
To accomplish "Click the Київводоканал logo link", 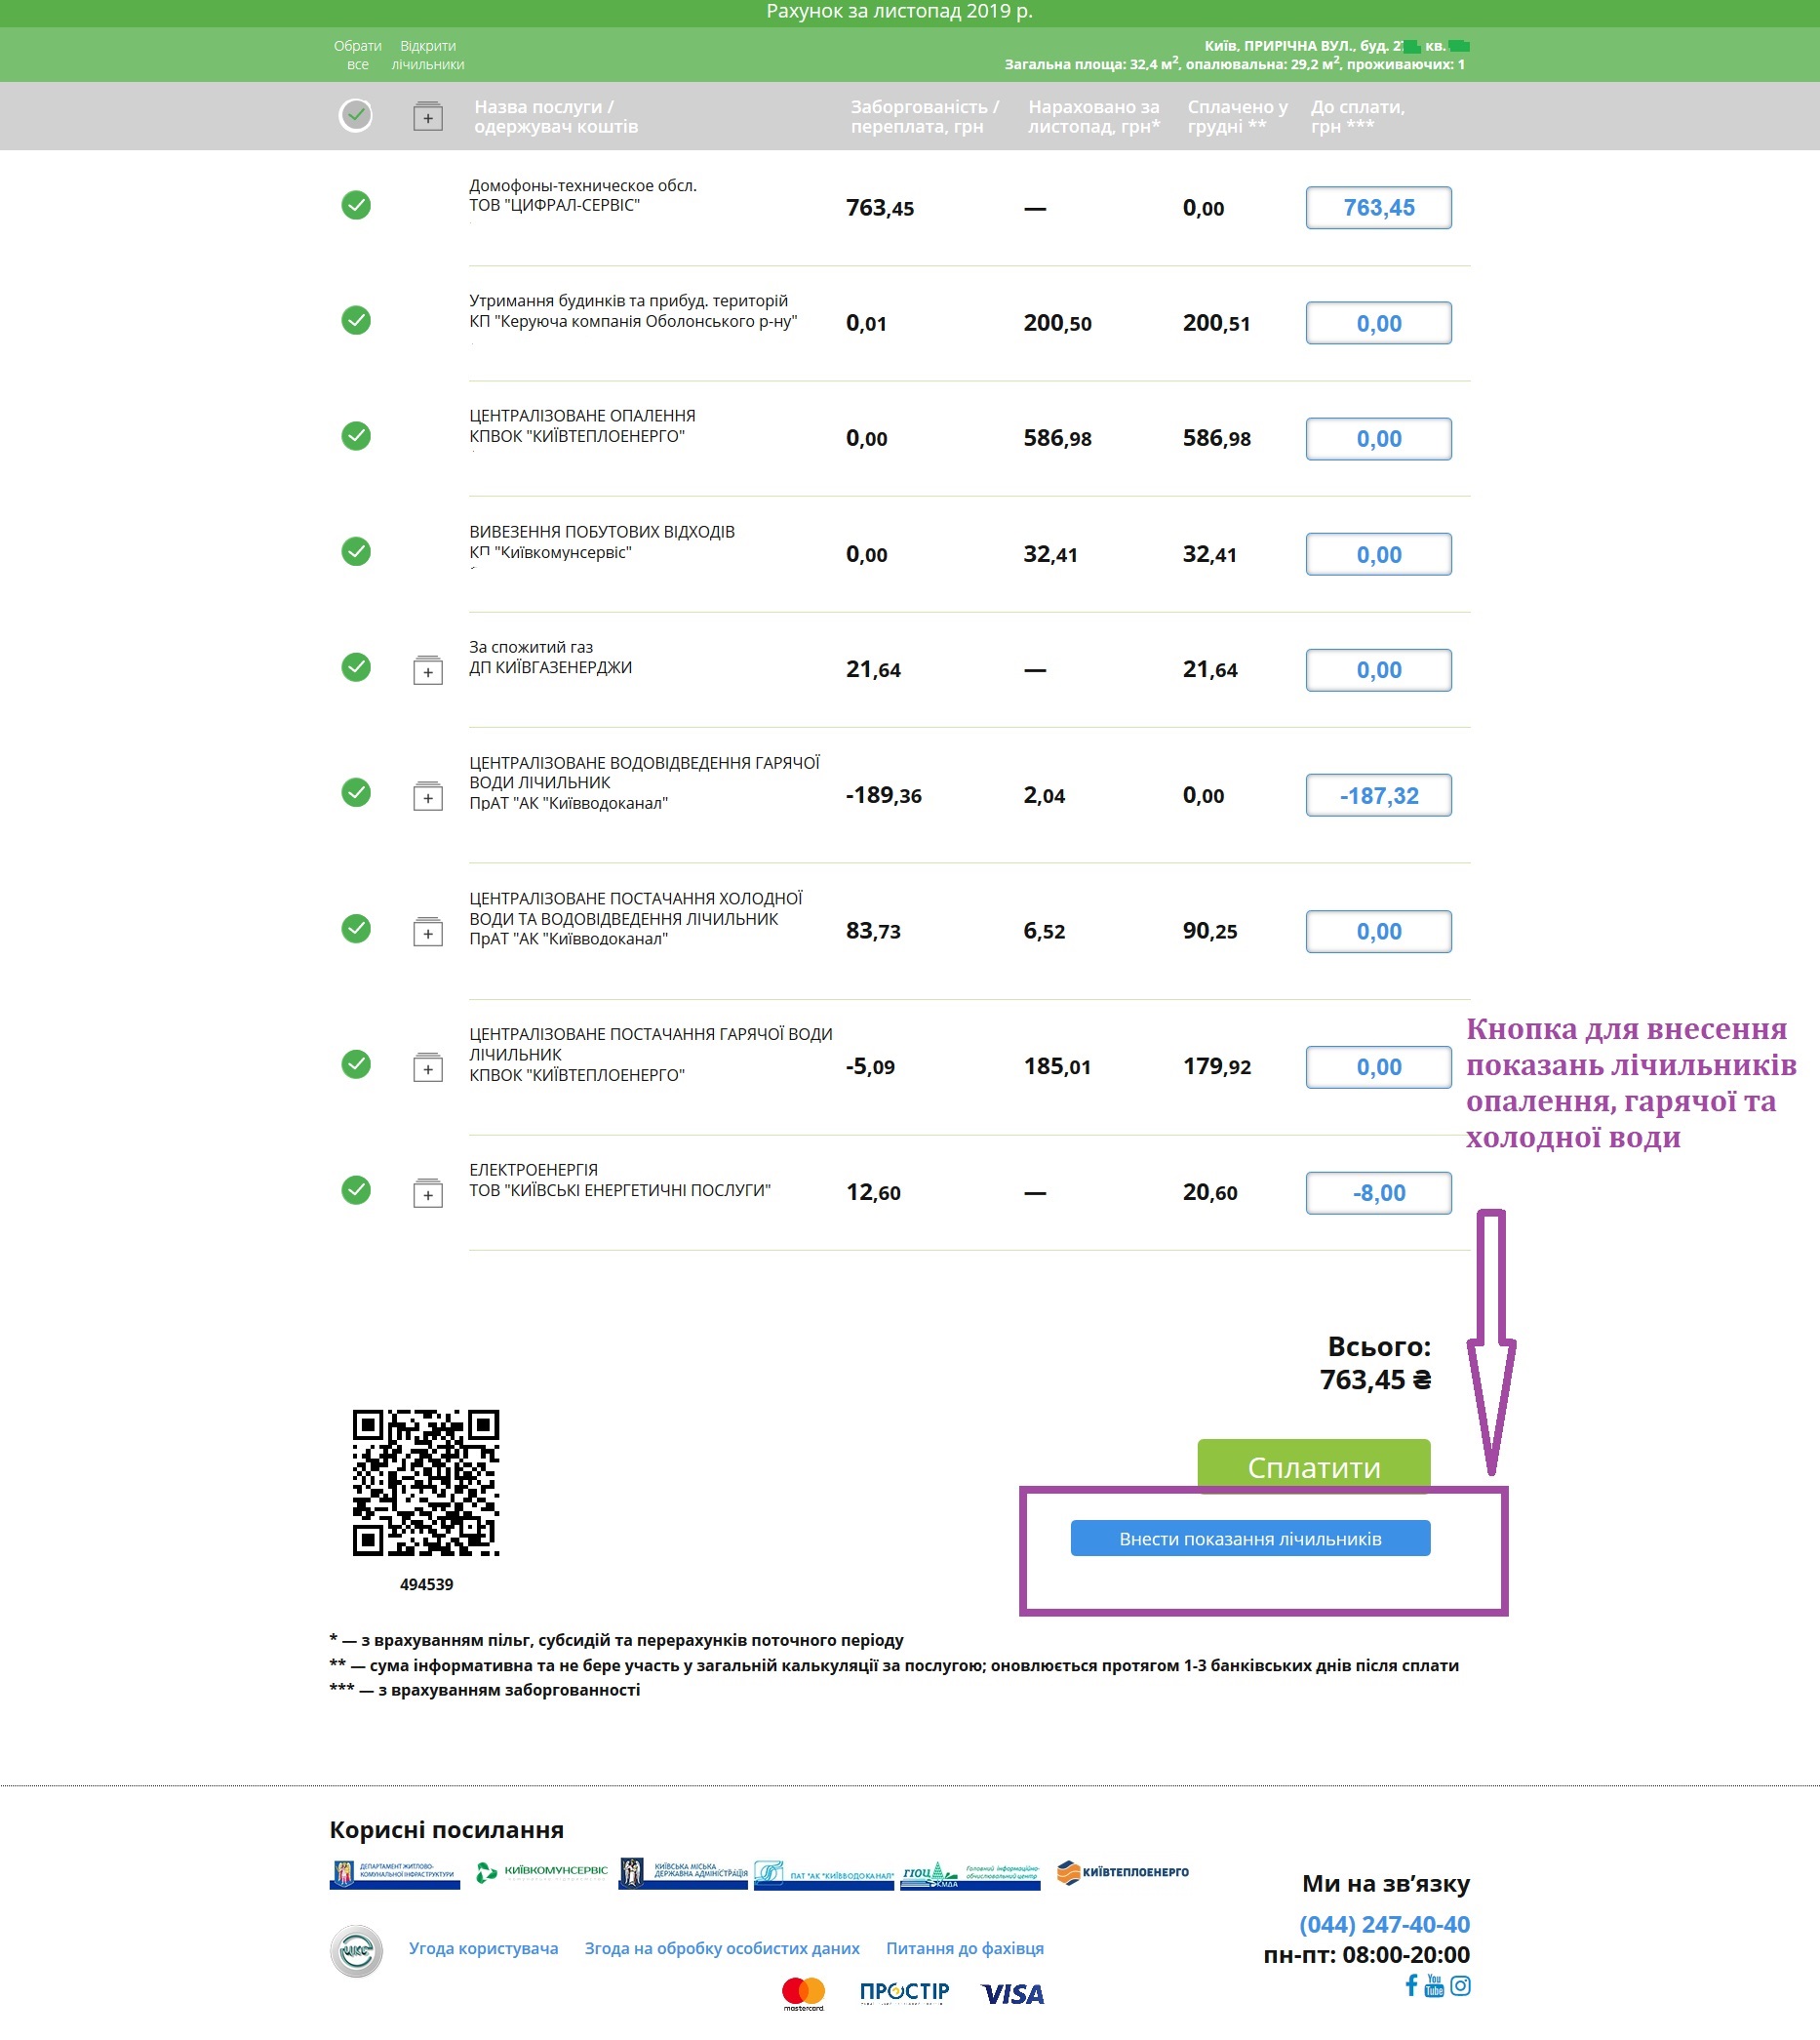I will pos(824,1874).
